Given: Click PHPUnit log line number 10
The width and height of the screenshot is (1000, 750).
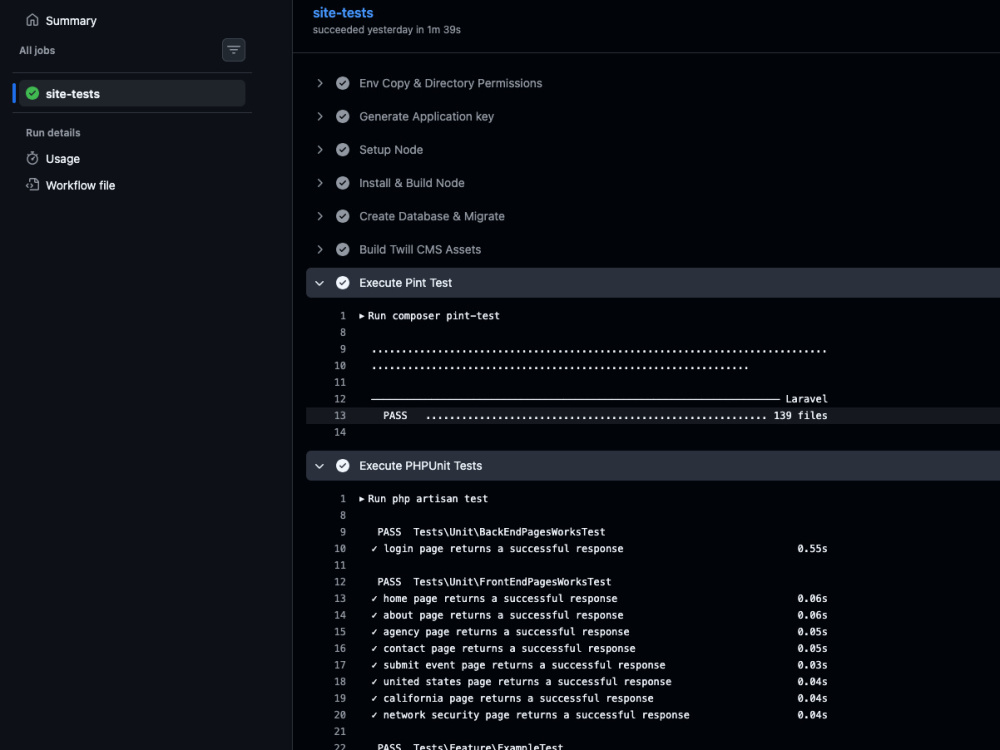Looking at the screenshot, I should click(x=340, y=548).
